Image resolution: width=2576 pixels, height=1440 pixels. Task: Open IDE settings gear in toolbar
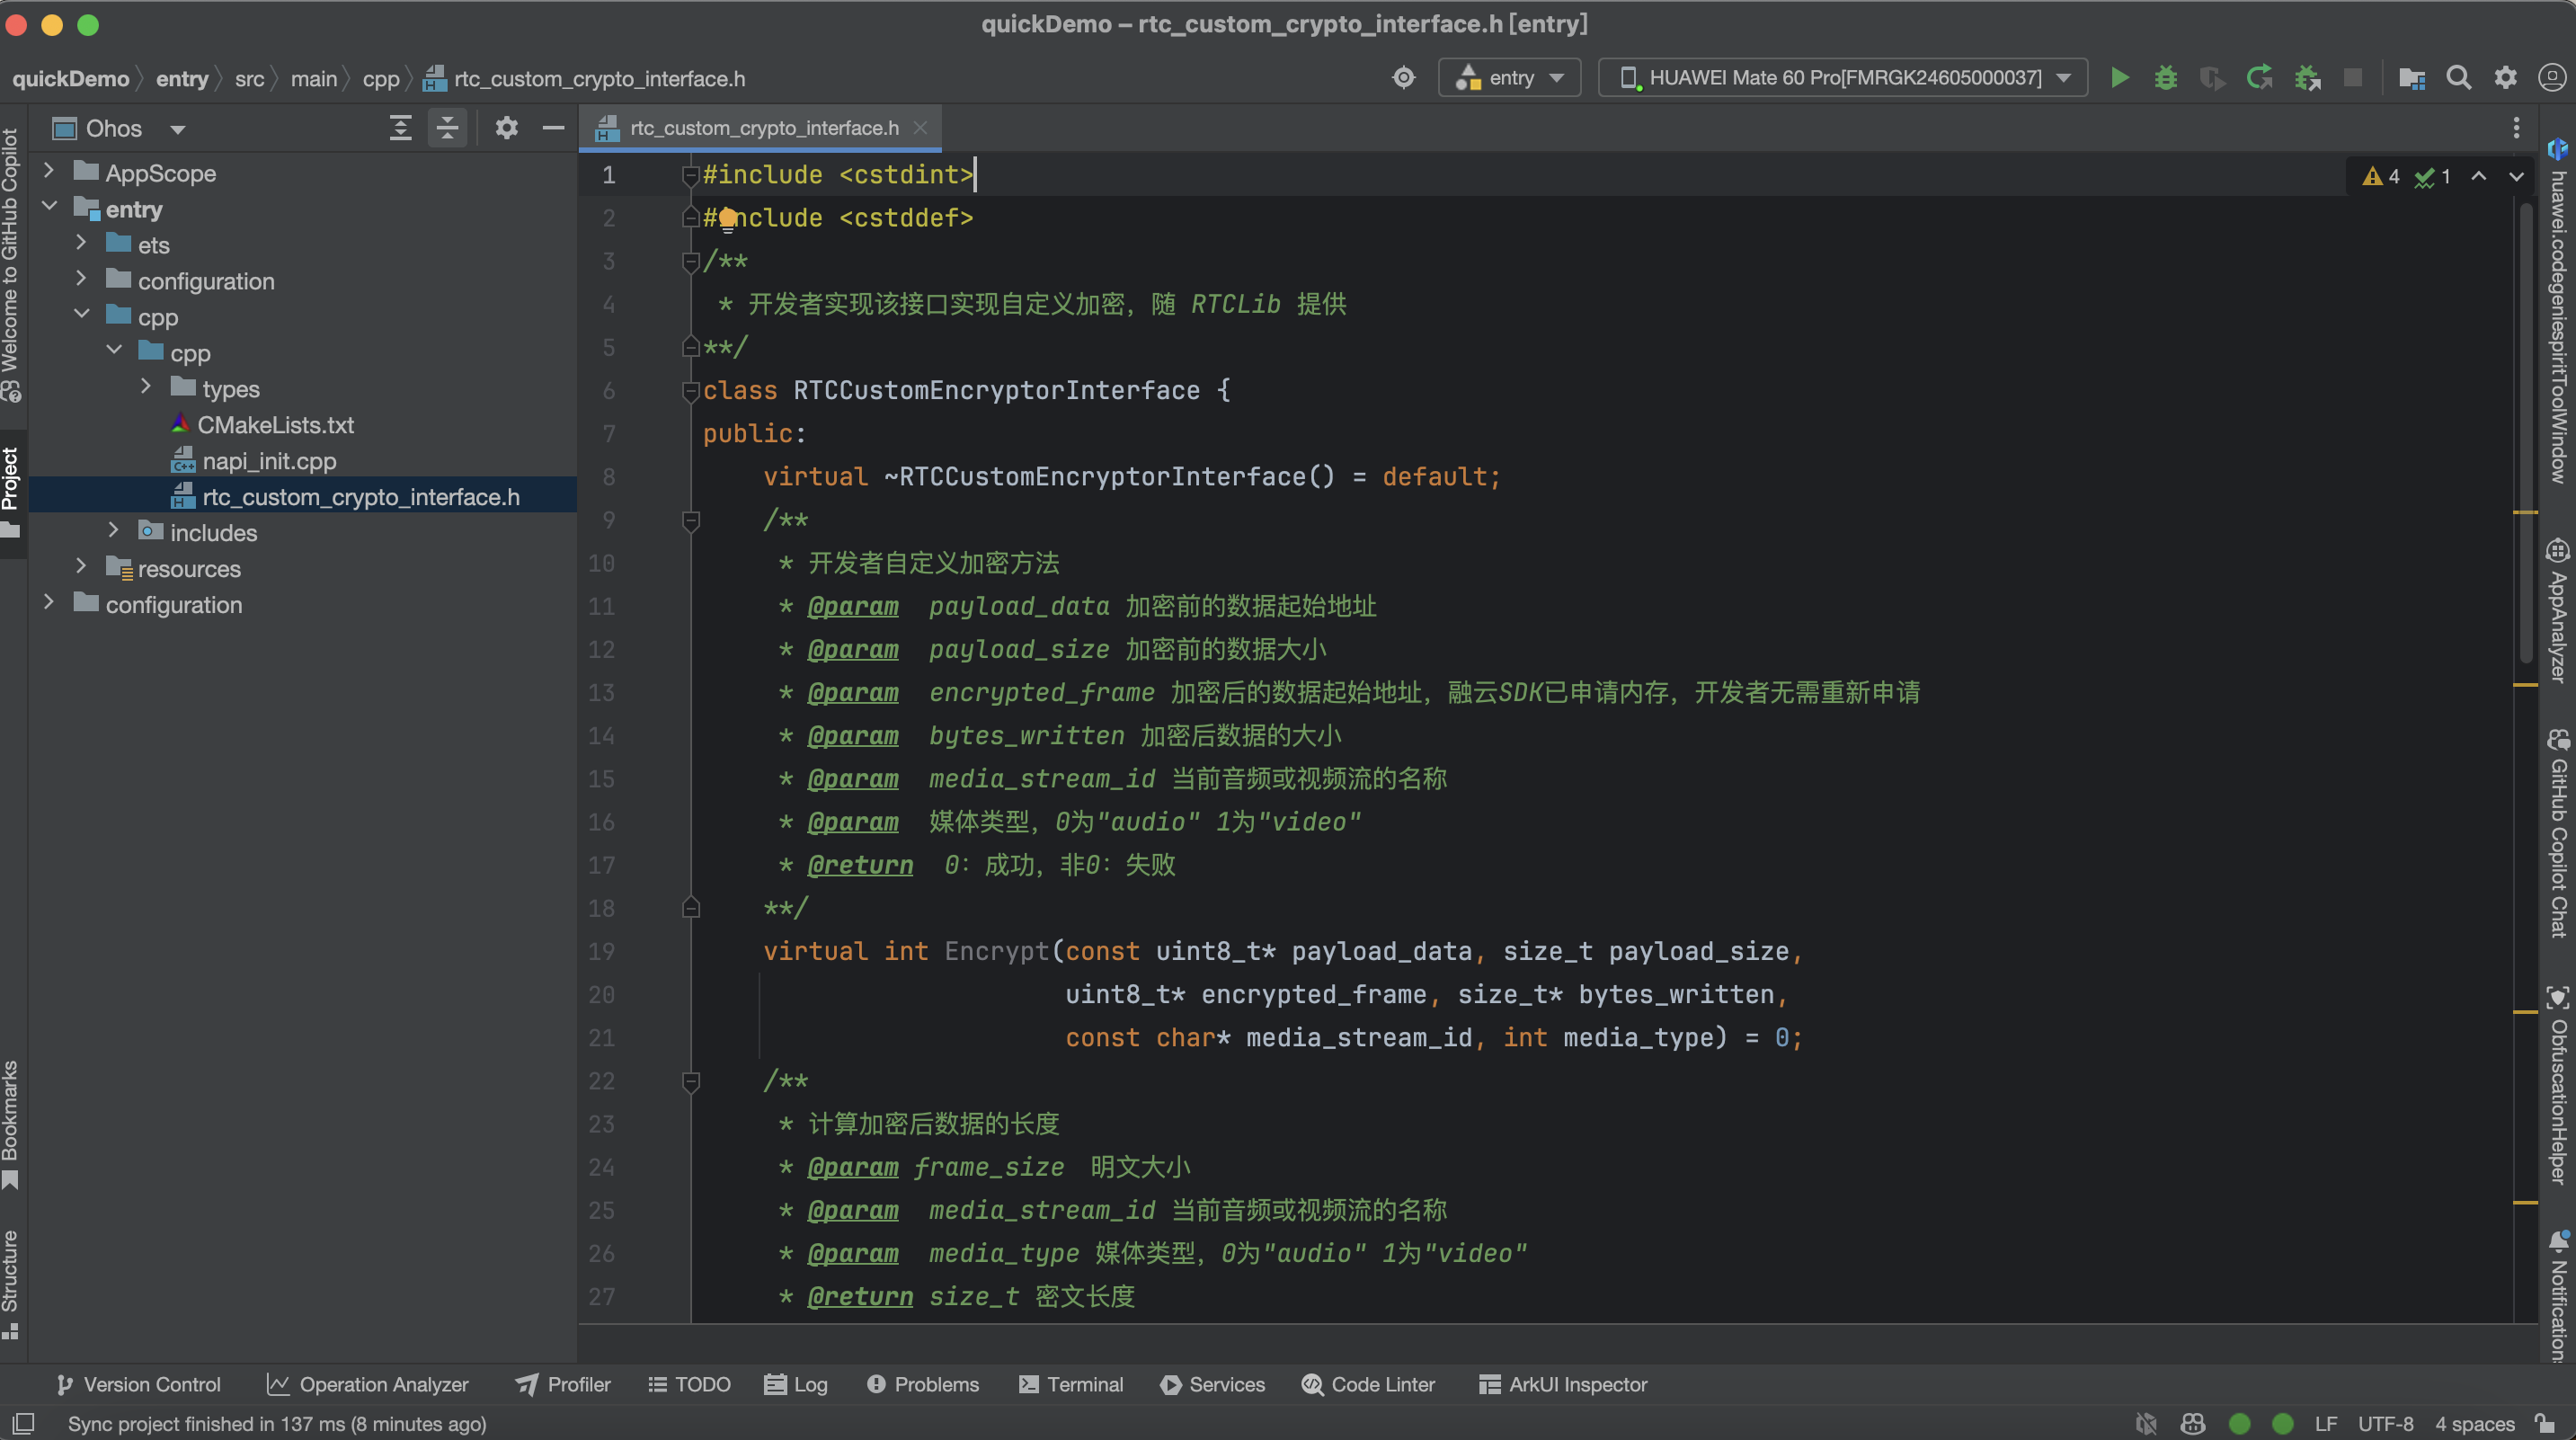click(2505, 78)
